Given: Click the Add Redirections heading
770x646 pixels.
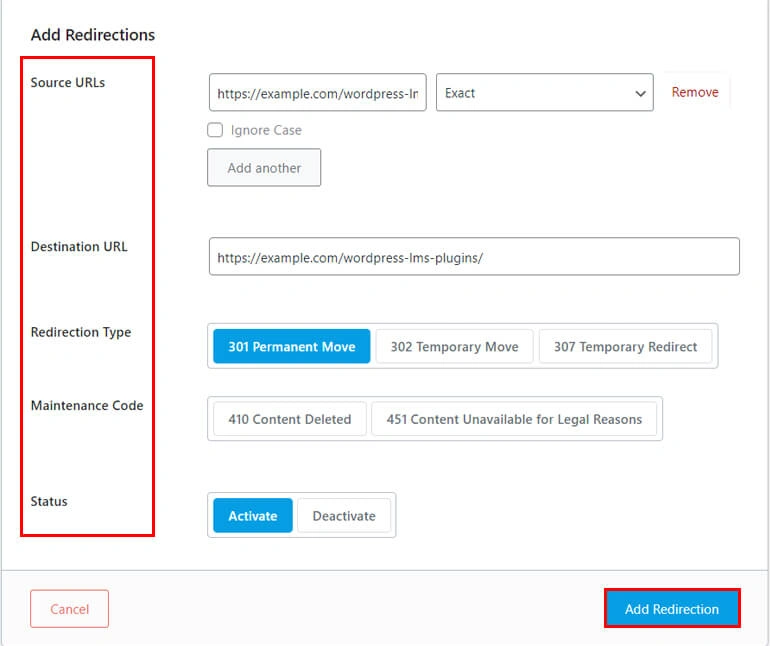Looking at the screenshot, I should click(93, 35).
